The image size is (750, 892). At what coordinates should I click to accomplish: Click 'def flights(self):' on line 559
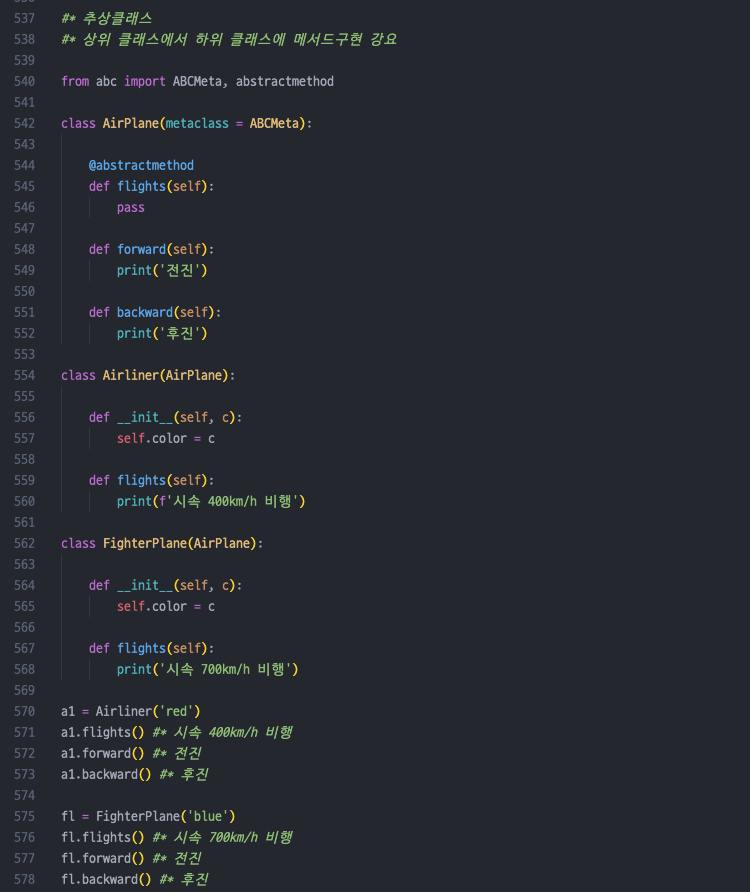point(151,481)
